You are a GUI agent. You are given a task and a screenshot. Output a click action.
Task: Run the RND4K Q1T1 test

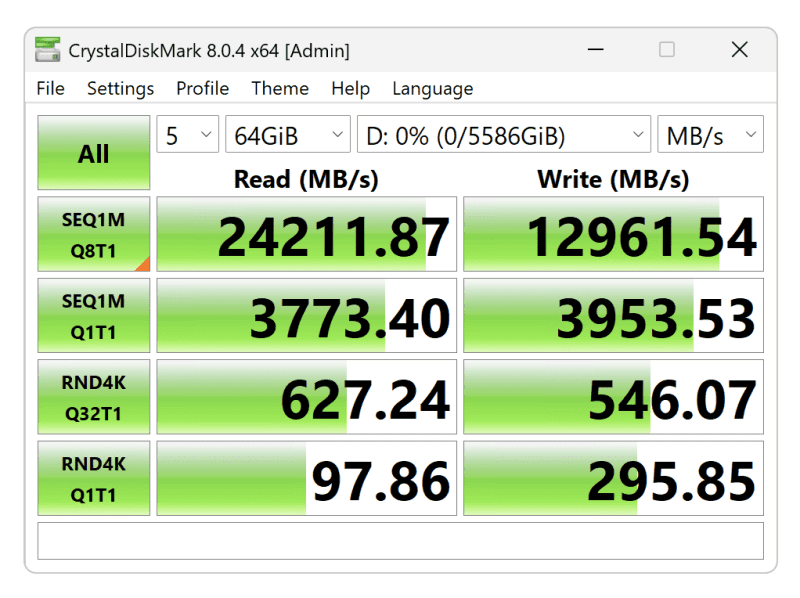(94, 479)
